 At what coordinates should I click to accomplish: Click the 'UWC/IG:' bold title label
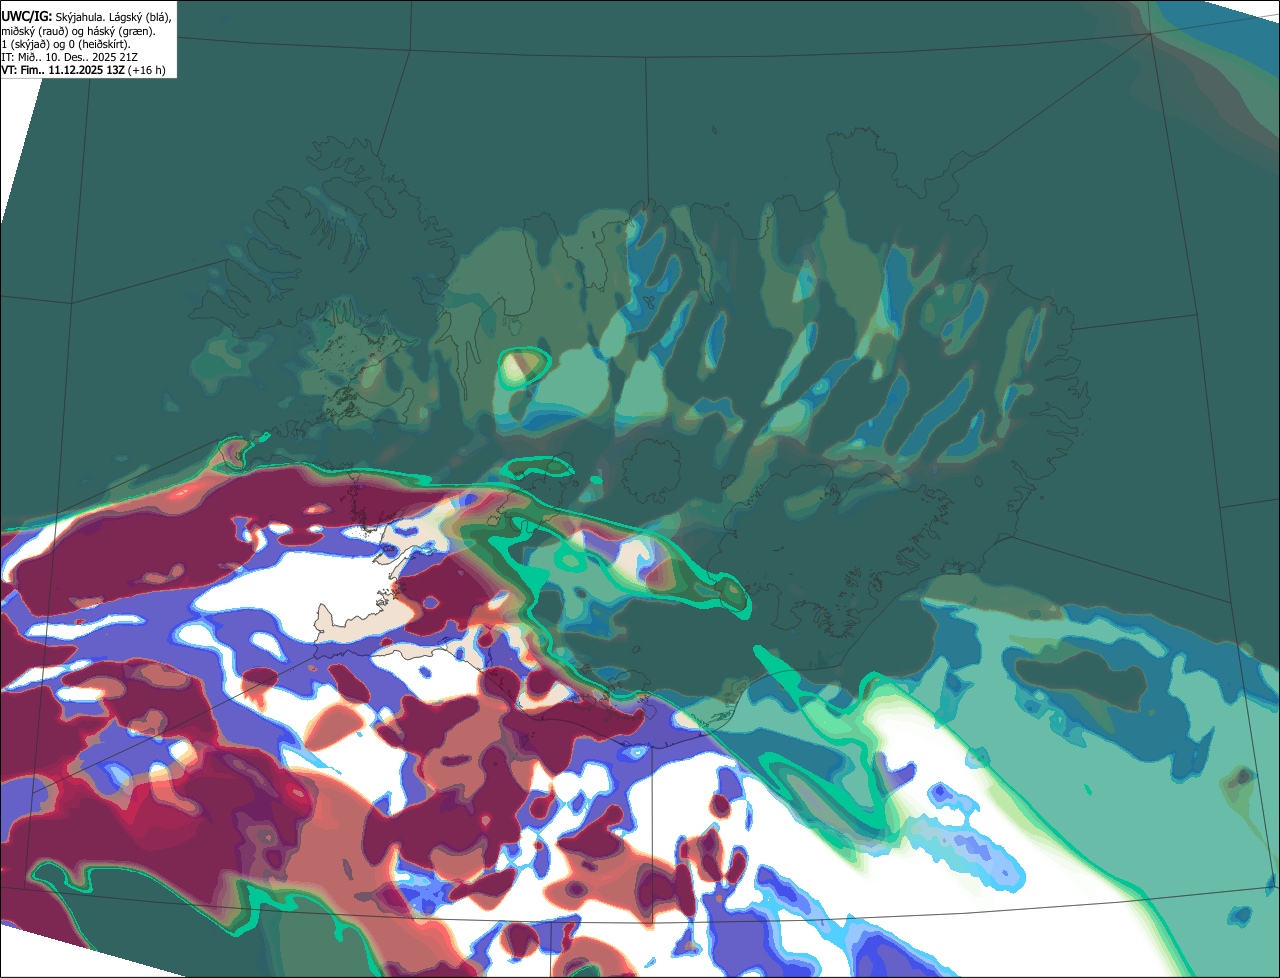pos(27,17)
